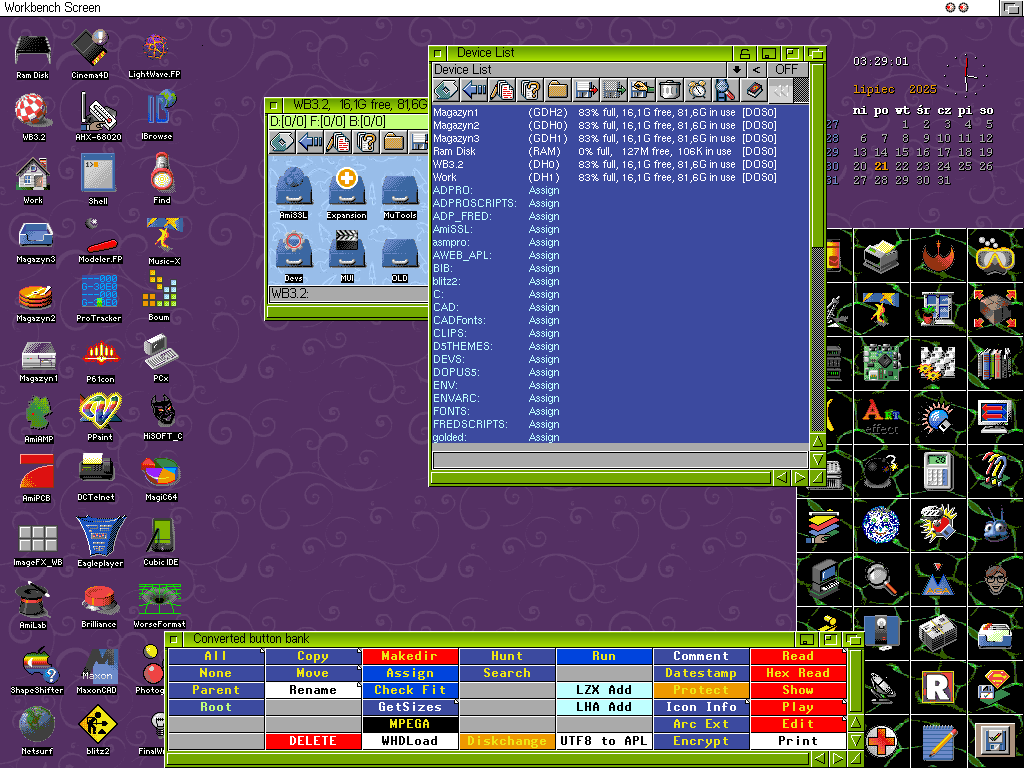Click the printer icon in the dock panel

point(881,255)
